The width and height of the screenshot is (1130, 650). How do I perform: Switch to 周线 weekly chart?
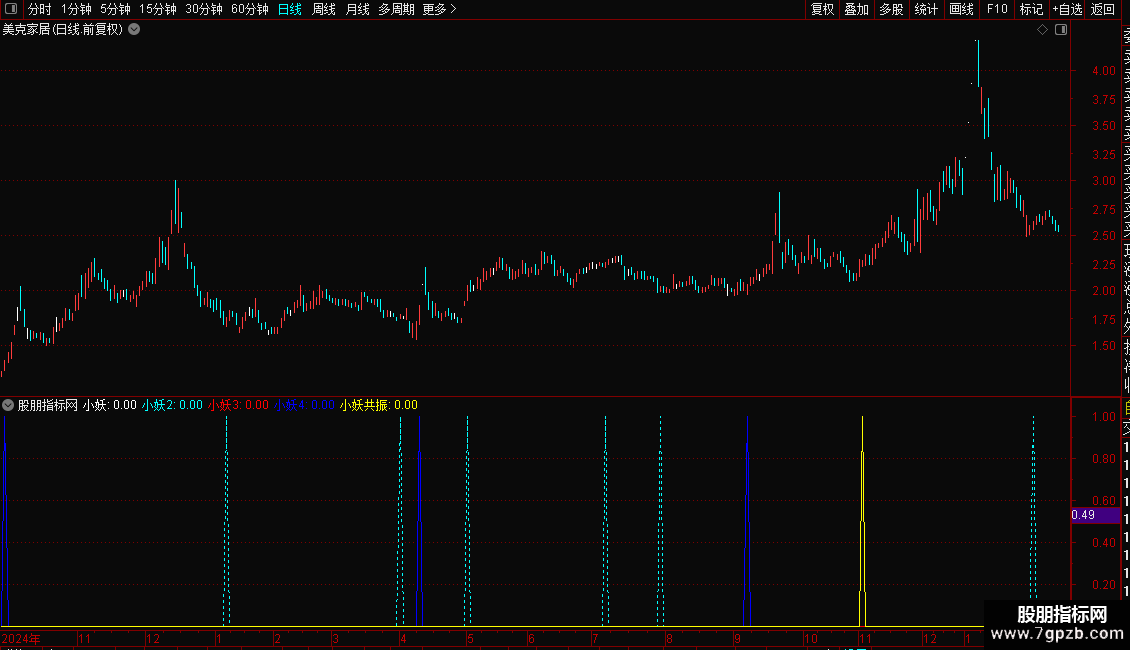tap(324, 9)
